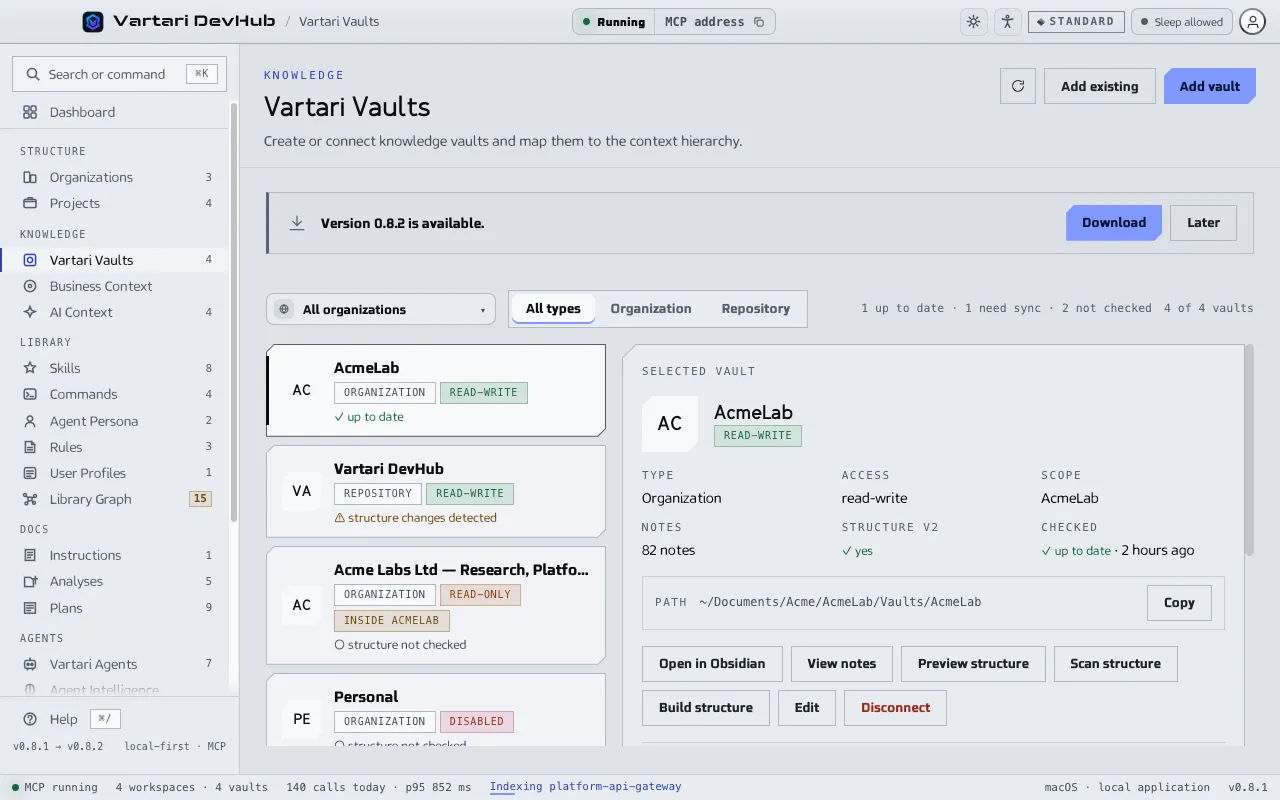Open Vartari Agents in the sidebar
Viewport: 1280px width, 800px height.
coord(115,664)
